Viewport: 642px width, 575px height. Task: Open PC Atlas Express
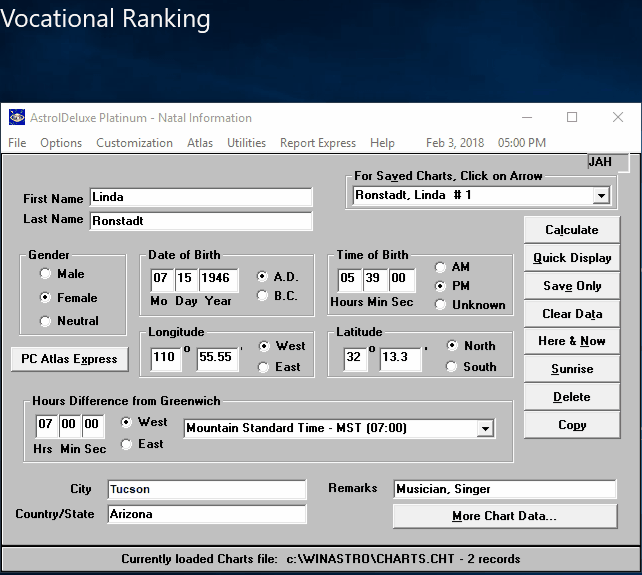point(69,359)
